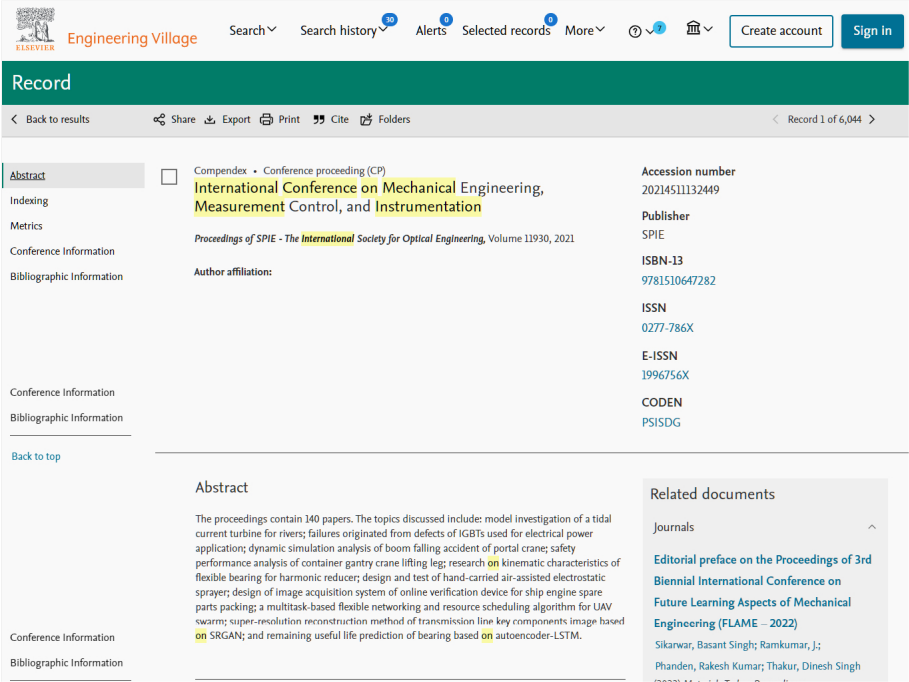Viewport: 909px width, 682px height.
Task: Click the Folders label in the toolbar
Action: click(x=394, y=119)
